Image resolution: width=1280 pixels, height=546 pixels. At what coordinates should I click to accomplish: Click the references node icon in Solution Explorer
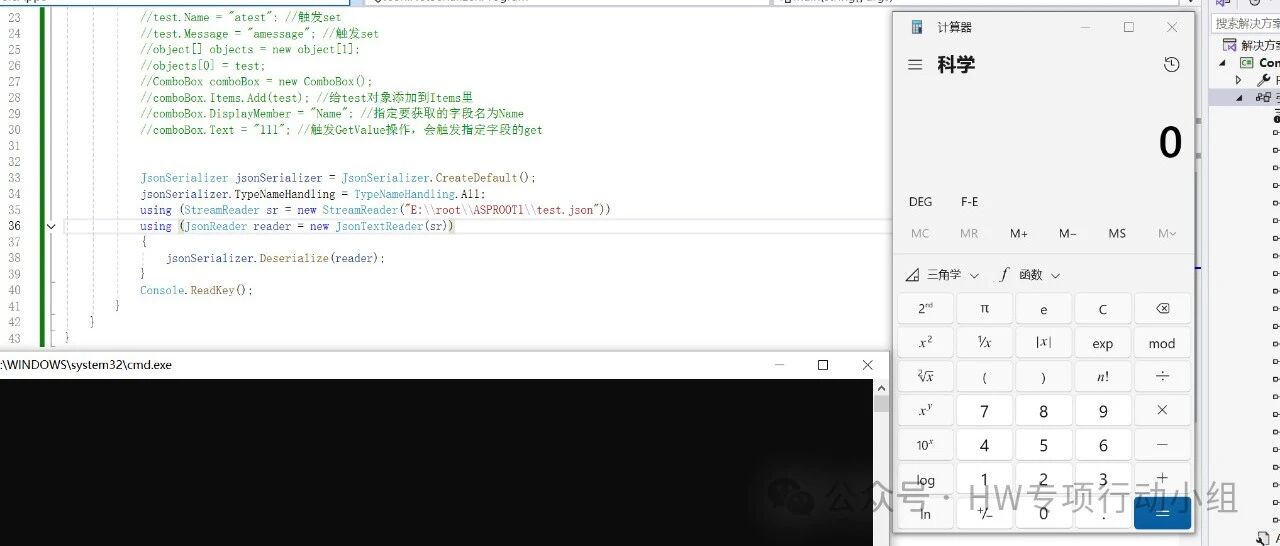click(1264, 97)
